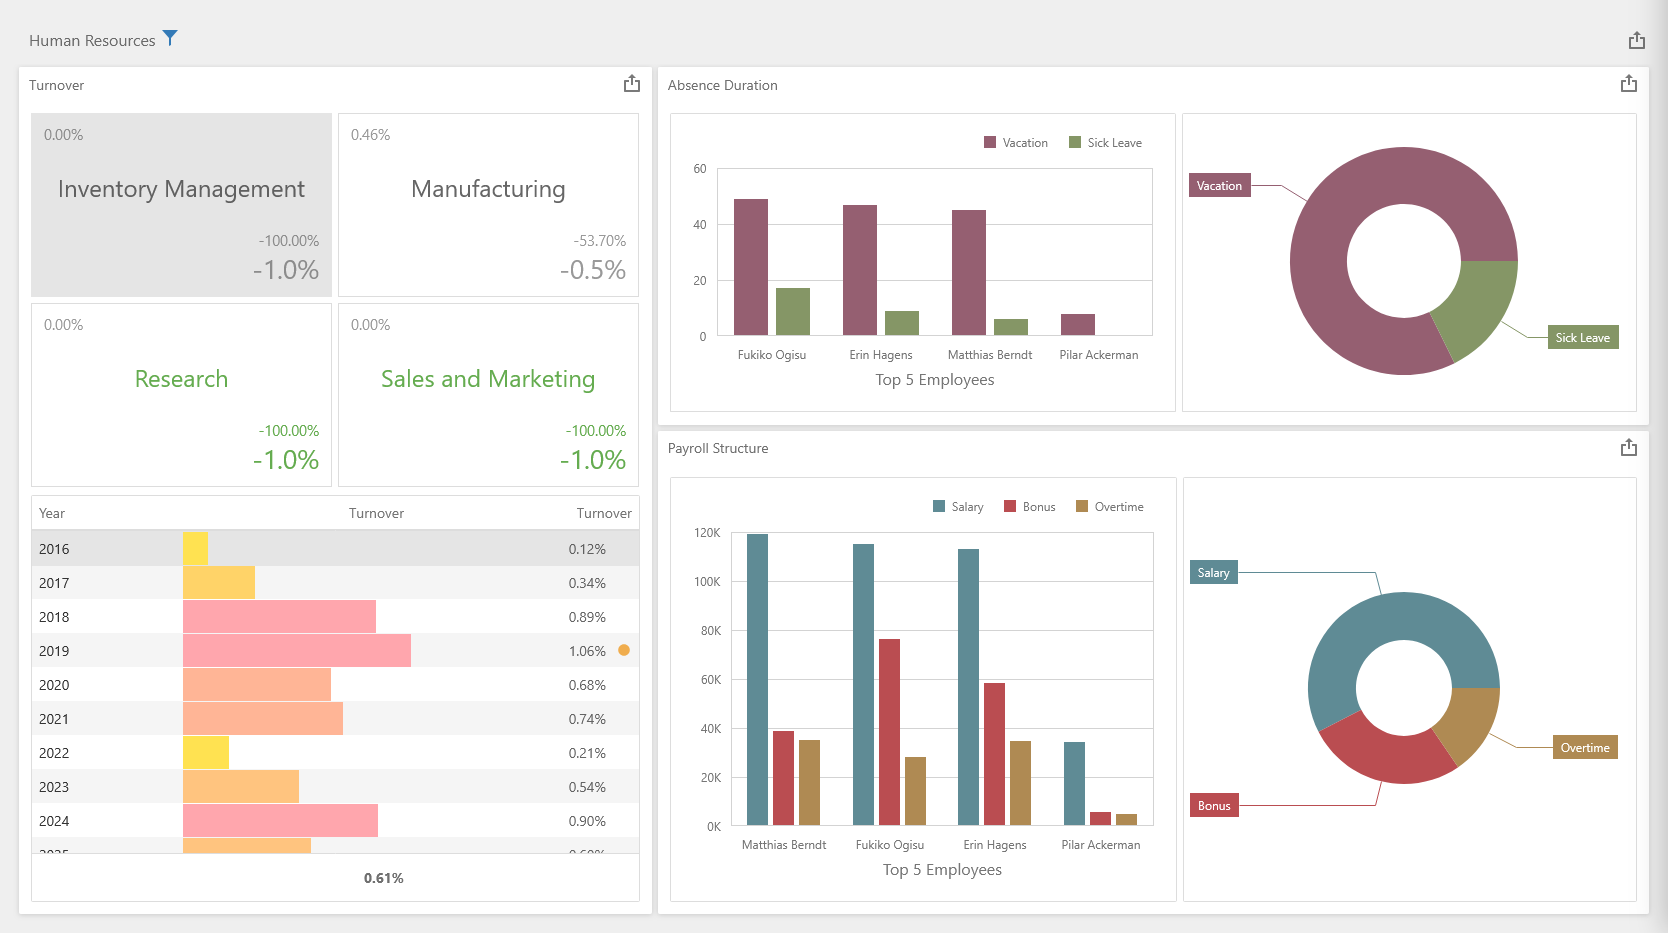Click the Human Resources filter funnel icon
The height and width of the screenshot is (933, 1668).
pos(170,38)
